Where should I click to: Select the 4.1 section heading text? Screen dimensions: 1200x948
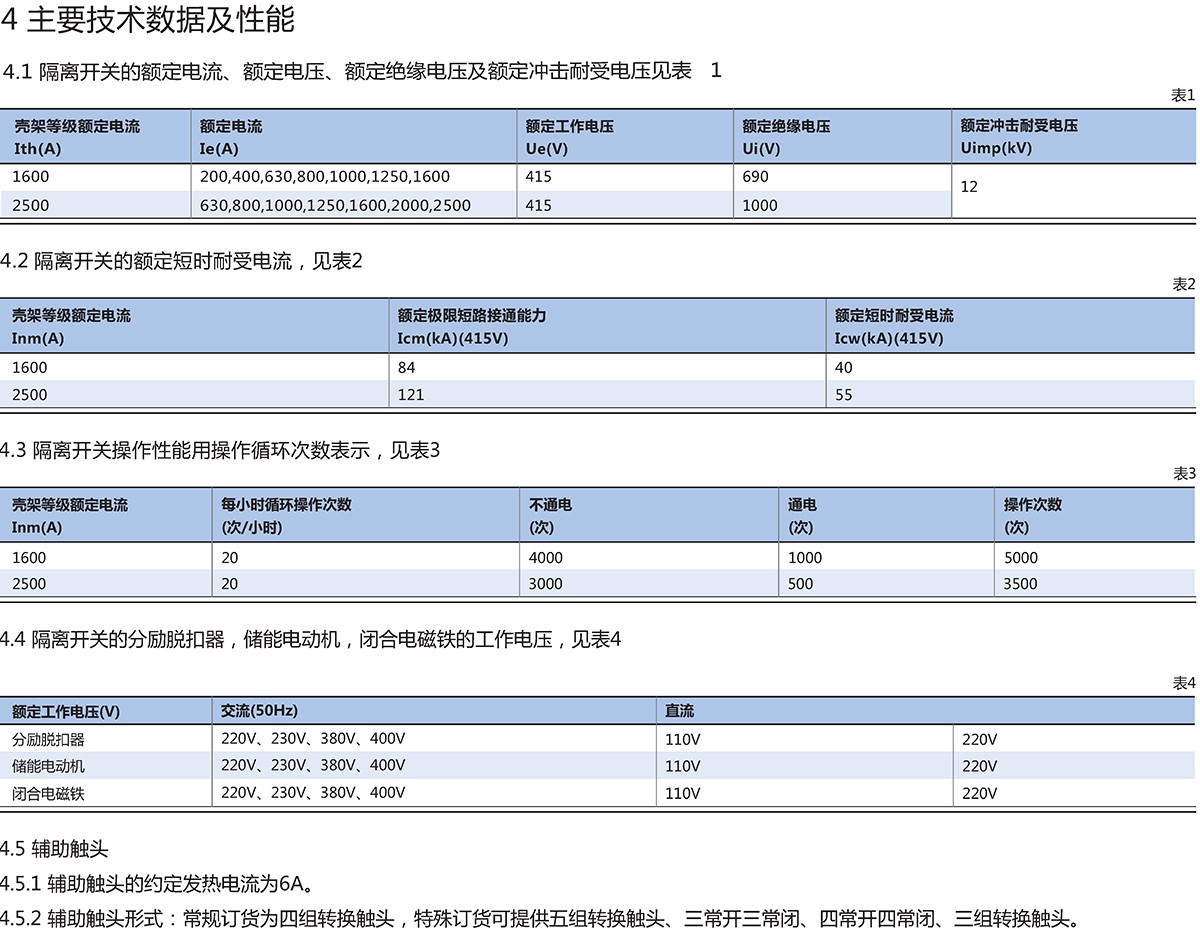(x=362, y=71)
